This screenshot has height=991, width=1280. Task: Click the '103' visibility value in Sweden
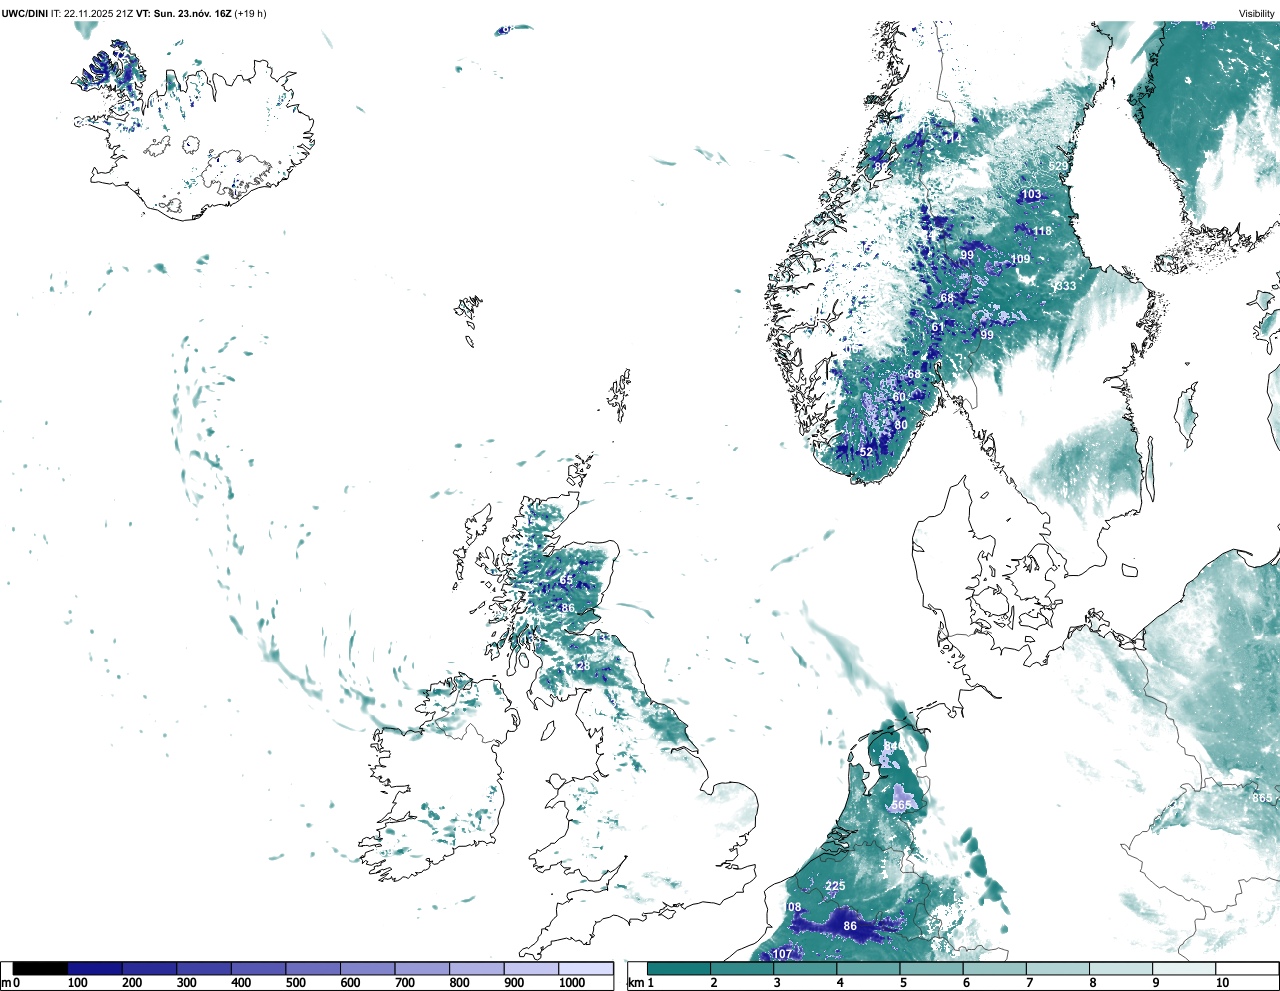(1031, 195)
